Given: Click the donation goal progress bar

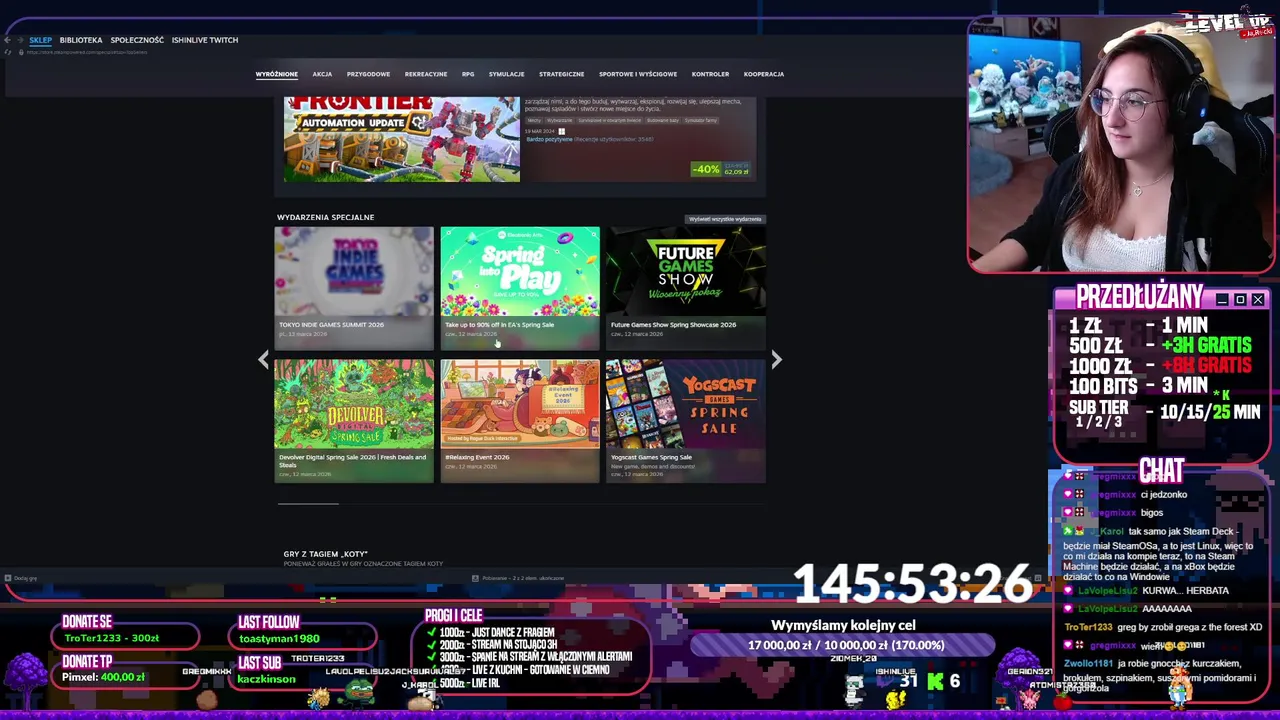Looking at the screenshot, I should (x=845, y=646).
